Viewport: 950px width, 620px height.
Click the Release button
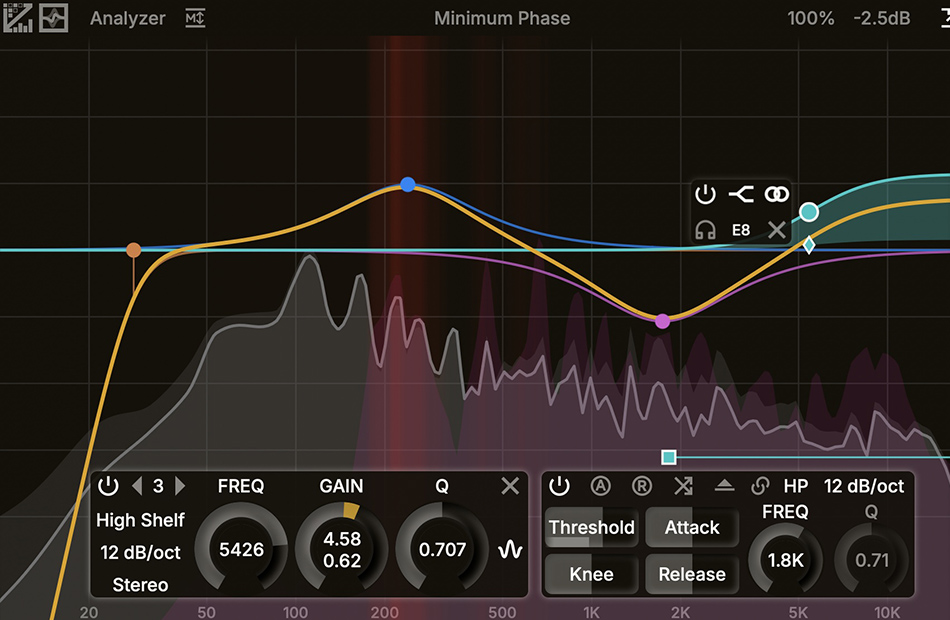(692, 574)
